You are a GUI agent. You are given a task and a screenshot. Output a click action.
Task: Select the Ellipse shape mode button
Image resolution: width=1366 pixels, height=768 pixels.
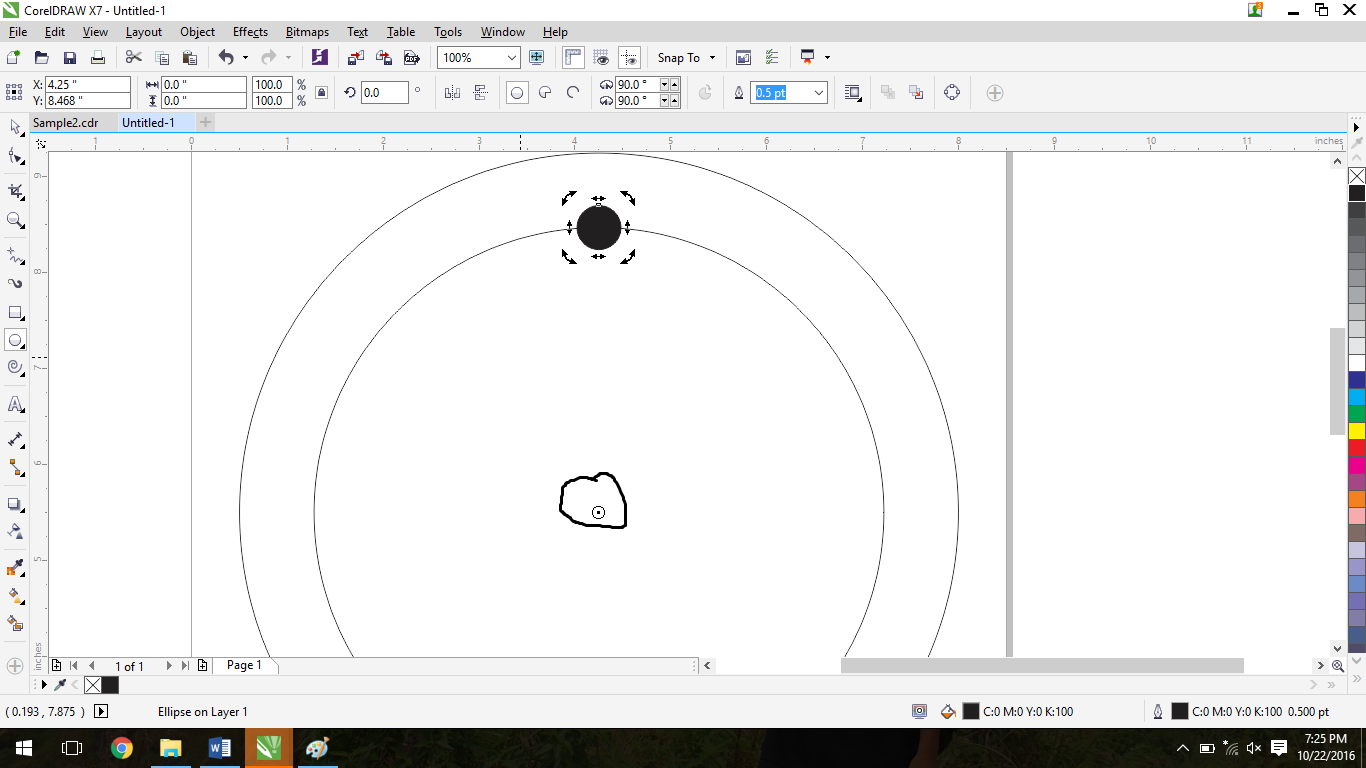517,93
